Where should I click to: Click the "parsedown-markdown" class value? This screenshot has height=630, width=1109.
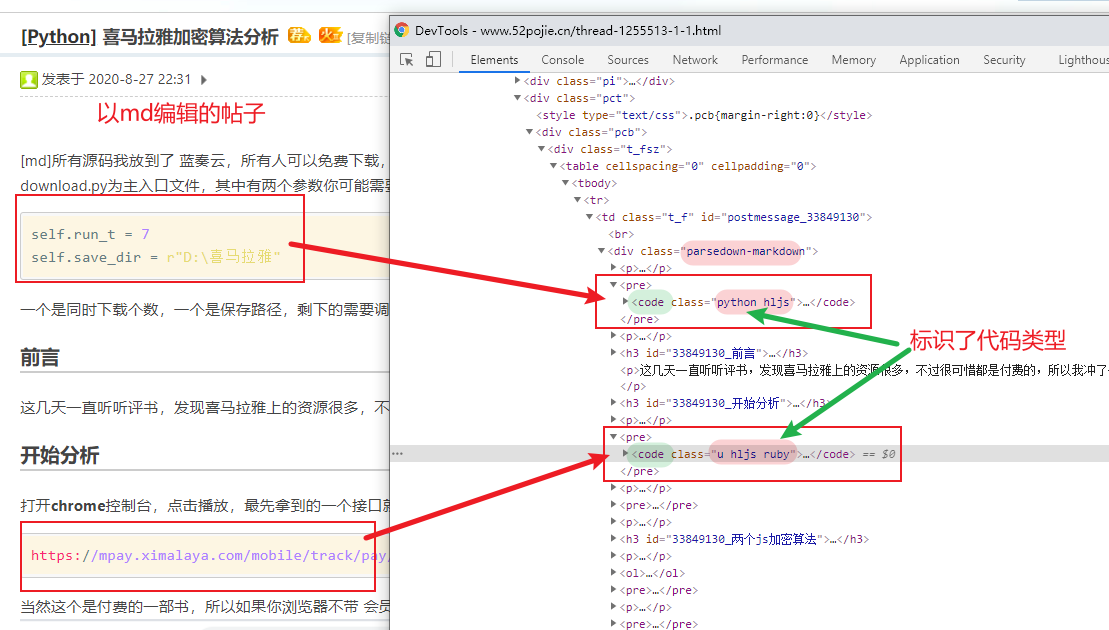click(745, 251)
